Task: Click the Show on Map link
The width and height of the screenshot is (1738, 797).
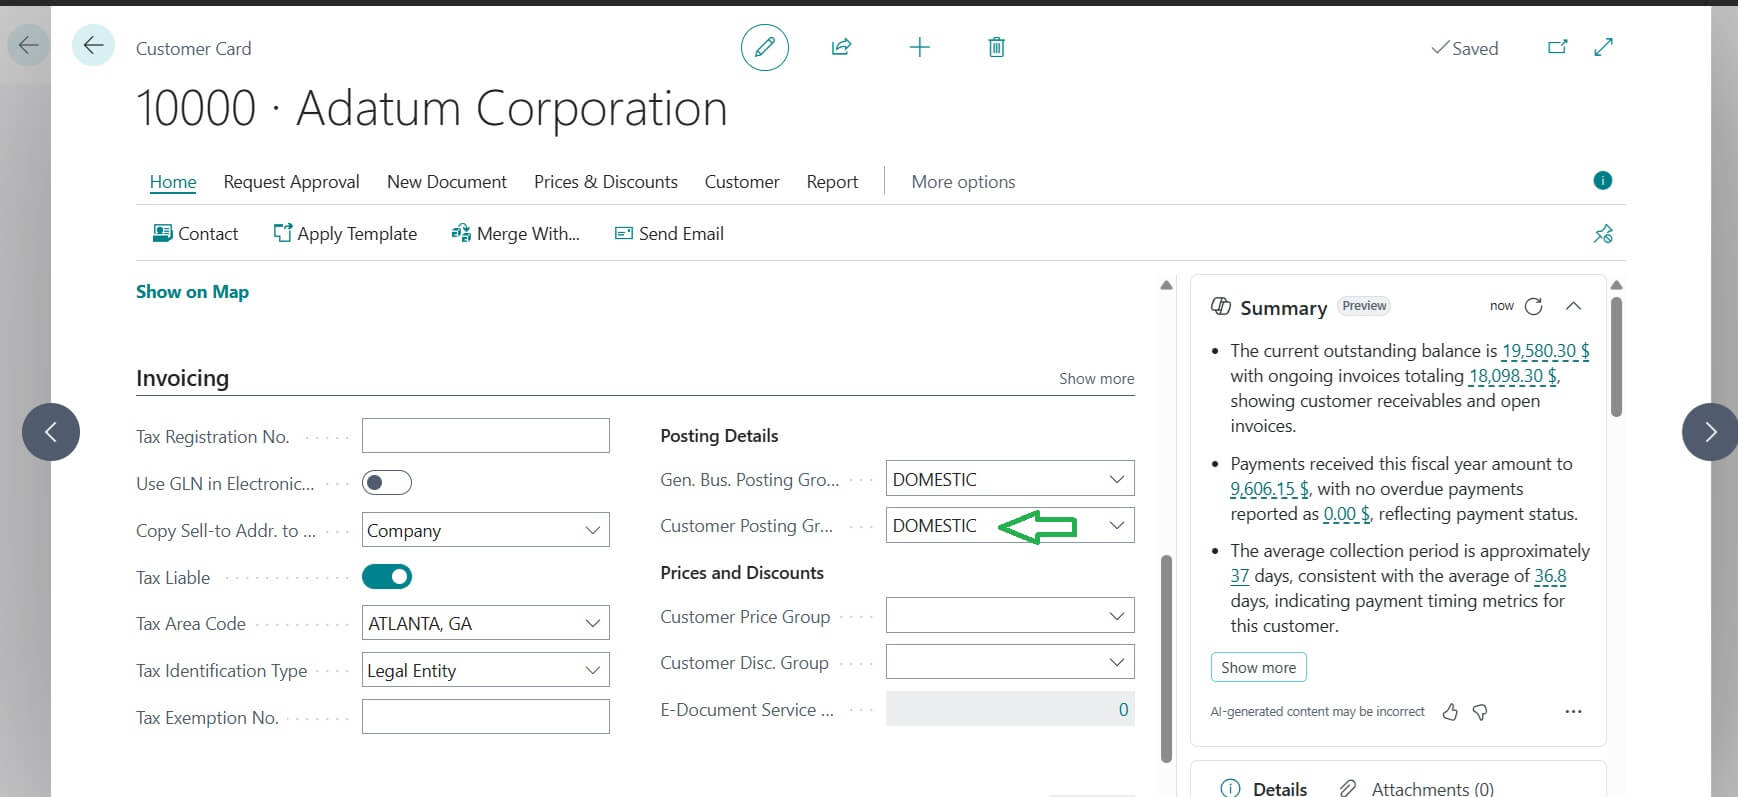Action: (192, 292)
